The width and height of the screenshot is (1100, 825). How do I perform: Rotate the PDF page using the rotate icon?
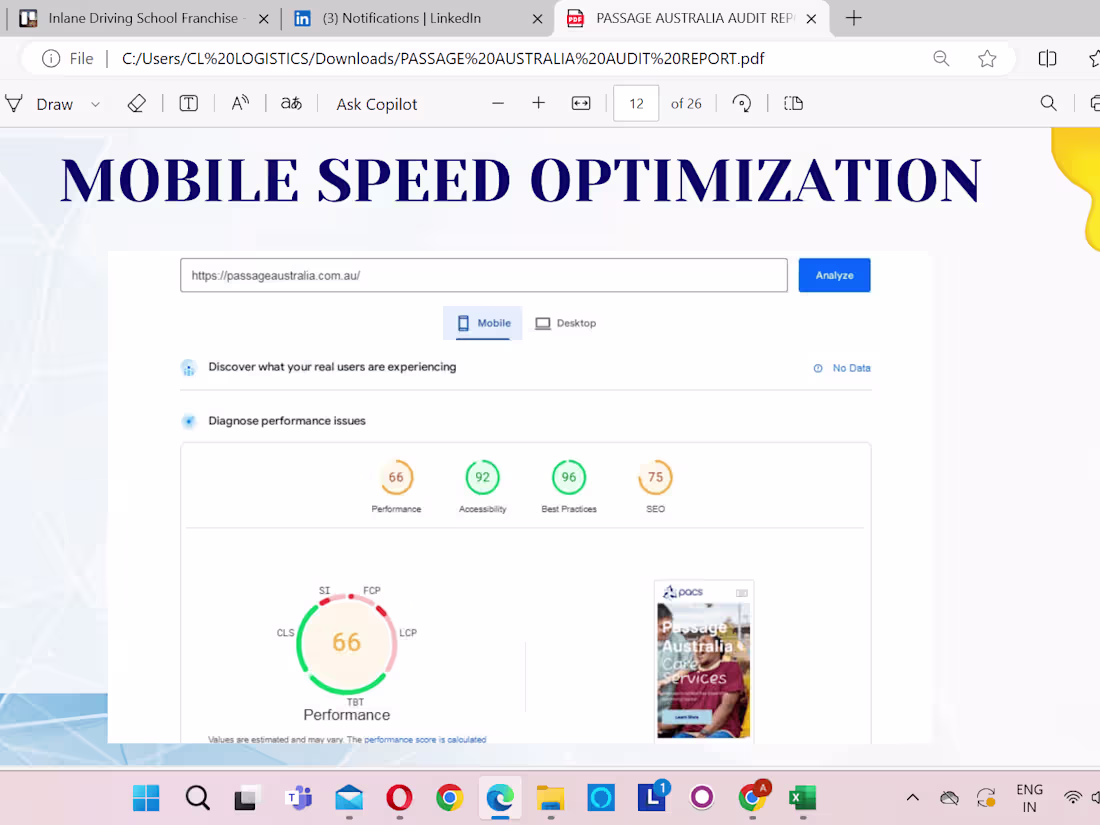point(742,103)
